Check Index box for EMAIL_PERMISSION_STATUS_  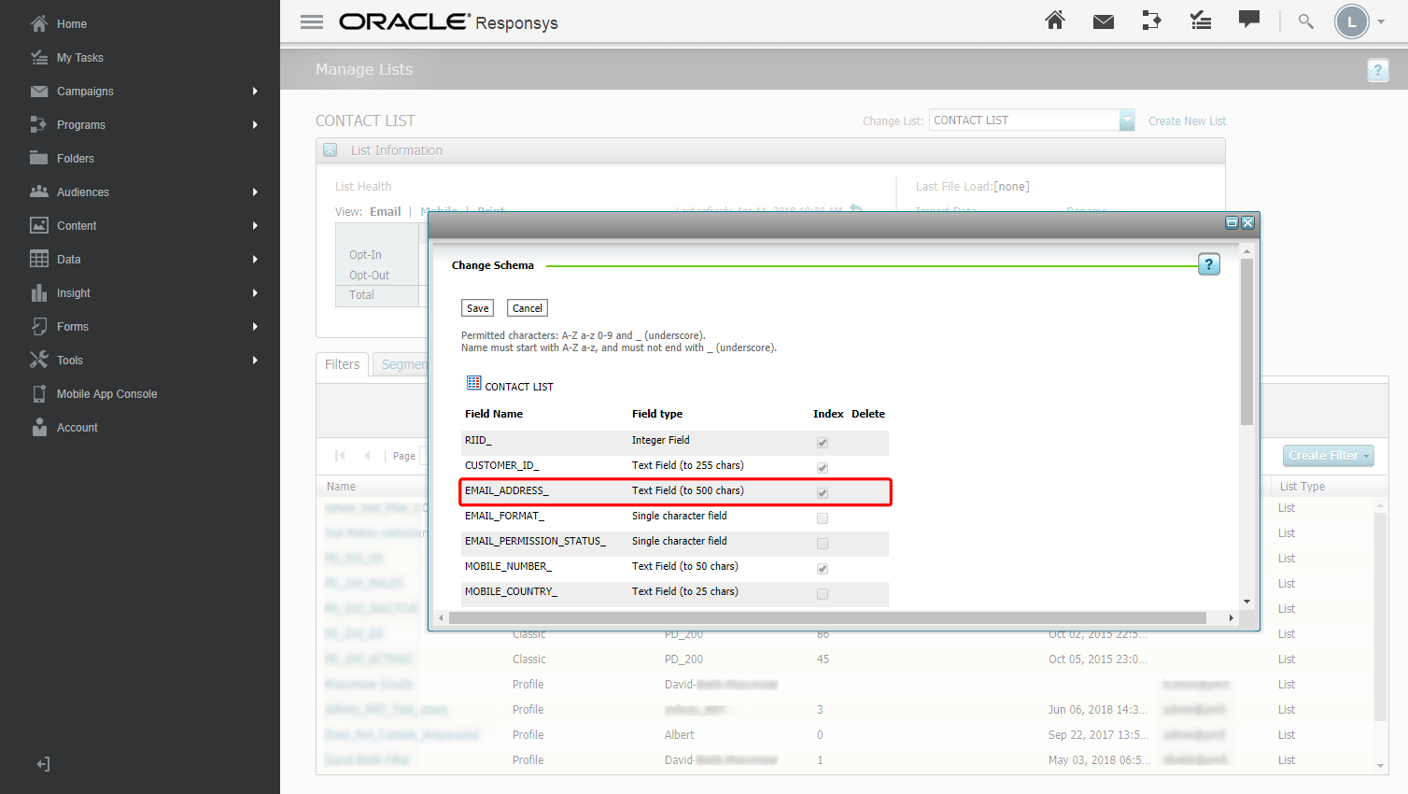[822, 543]
